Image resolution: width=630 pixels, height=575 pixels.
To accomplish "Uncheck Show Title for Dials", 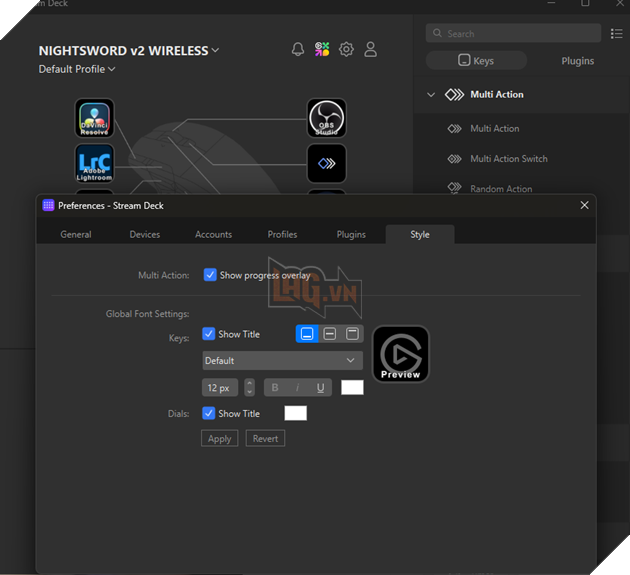I will click(209, 413).
